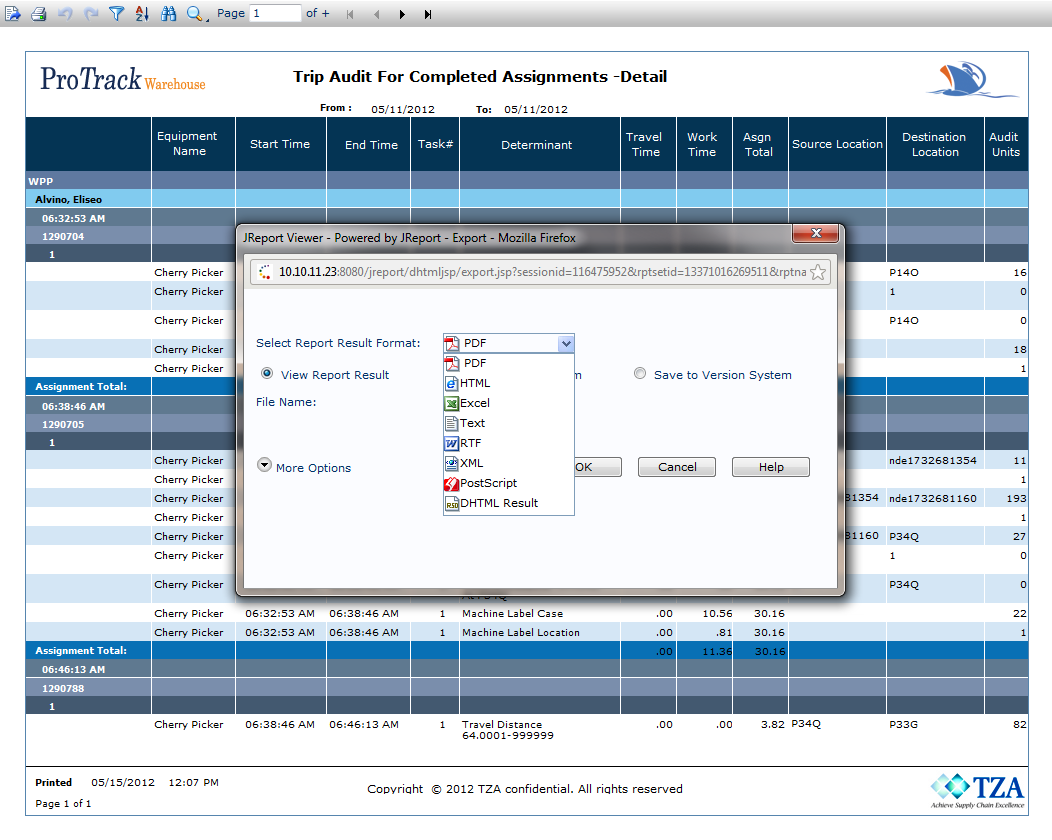Select the View Report Result radio button
The image size is (1052, 840).
[x=267, y=374]
